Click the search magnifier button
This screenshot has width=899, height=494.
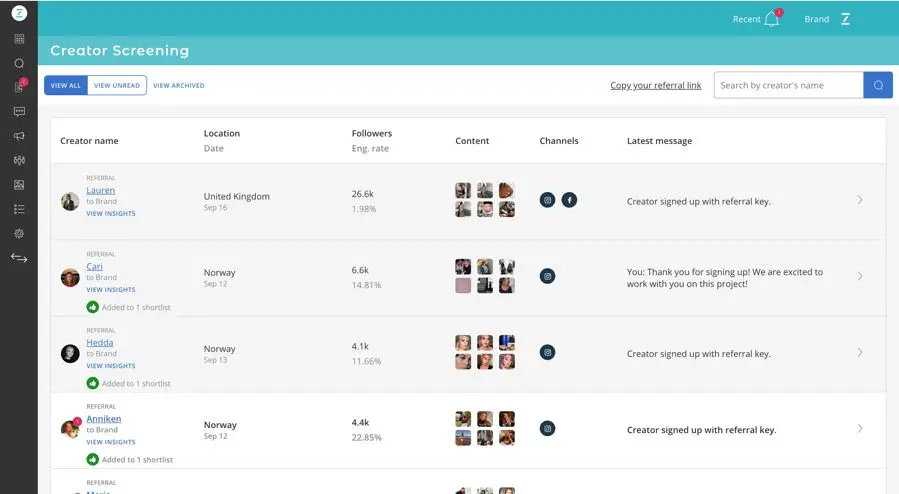pos(878,85)
